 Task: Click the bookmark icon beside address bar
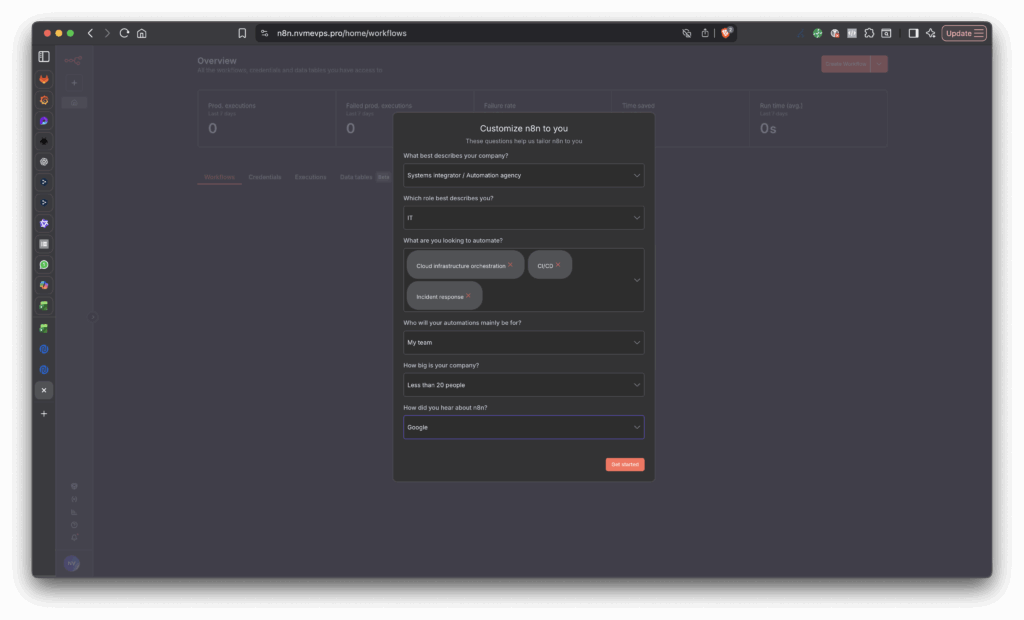point(242,33)
